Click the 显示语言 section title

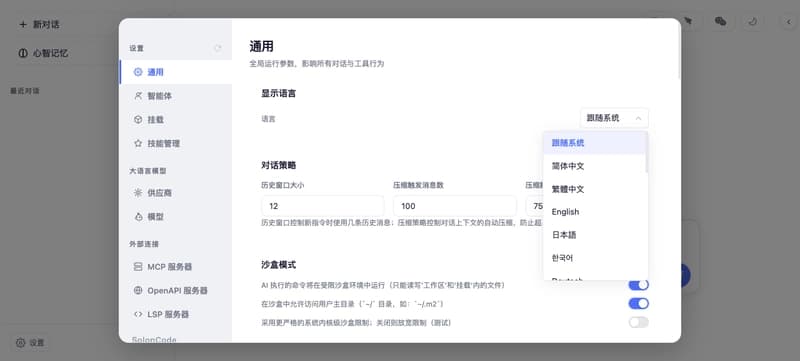279,93
